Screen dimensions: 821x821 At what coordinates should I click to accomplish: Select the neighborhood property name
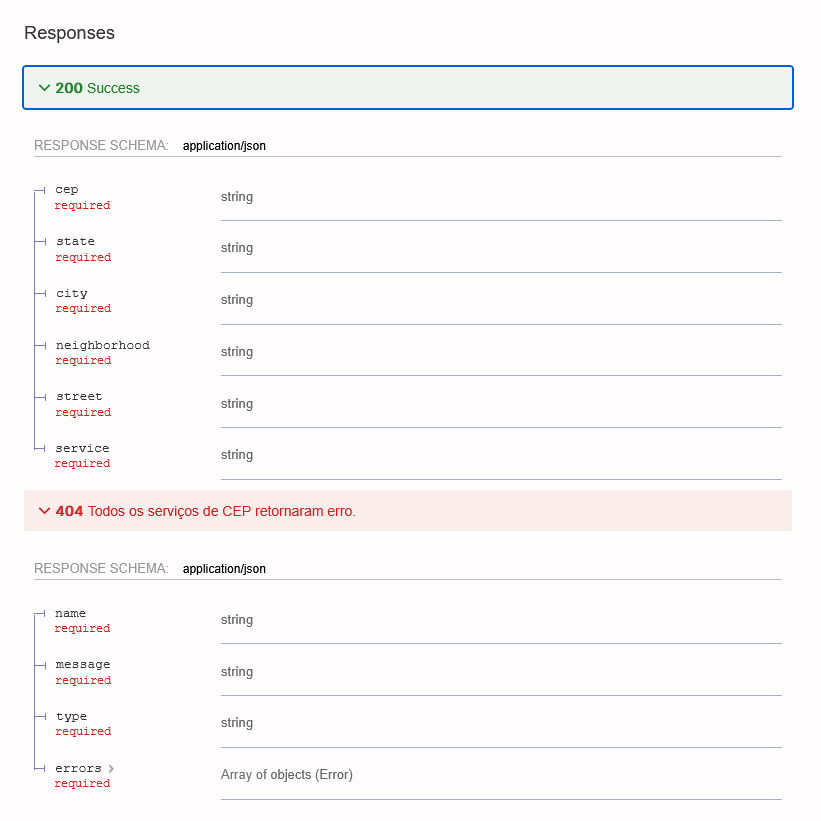[x=103, y=346]
